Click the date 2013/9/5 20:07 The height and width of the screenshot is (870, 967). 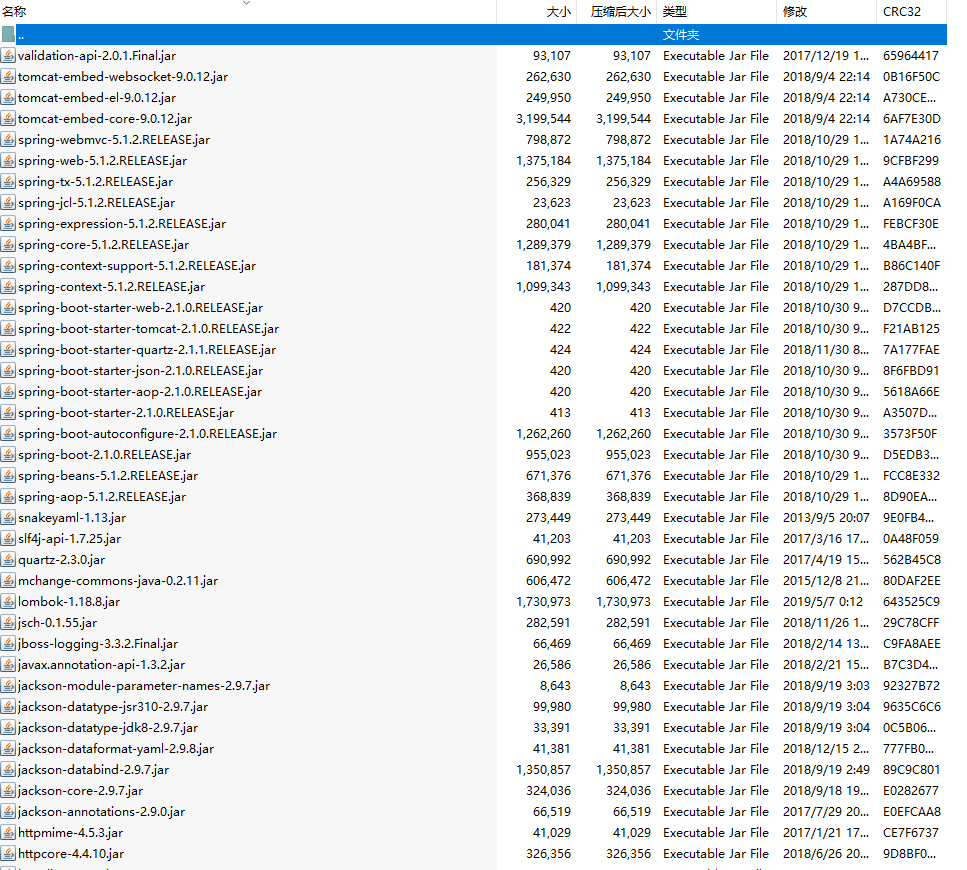[x=826, y=517]
